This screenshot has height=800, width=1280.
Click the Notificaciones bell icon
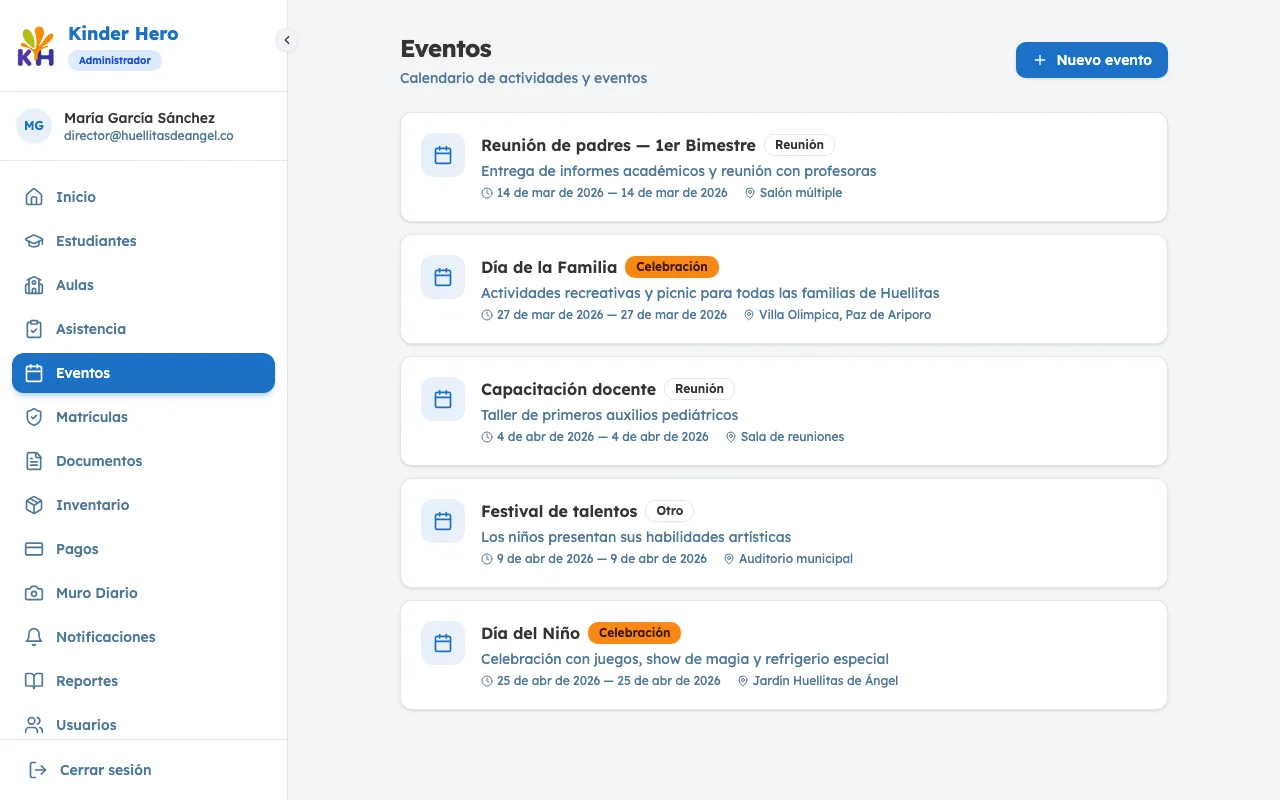pyautogui.click(x=33, y=637)
